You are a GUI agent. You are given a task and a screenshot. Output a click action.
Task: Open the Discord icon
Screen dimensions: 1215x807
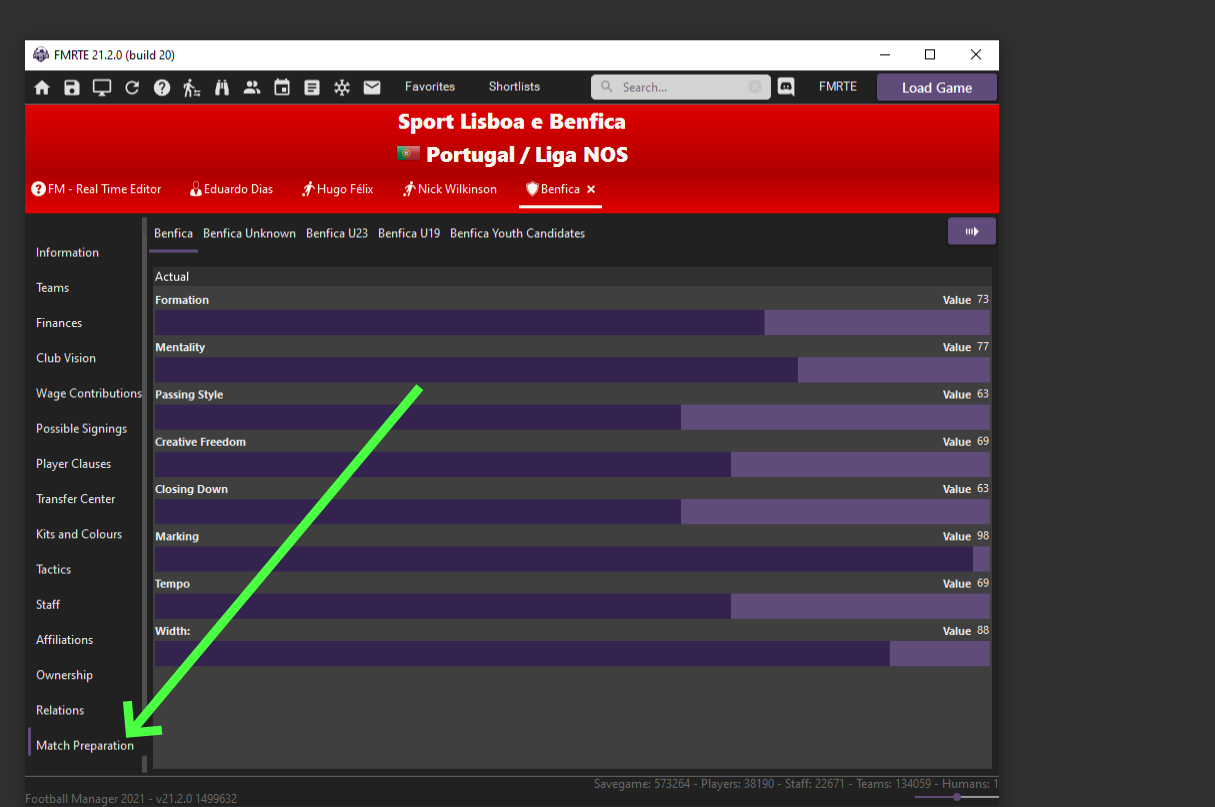coord(786,87)
